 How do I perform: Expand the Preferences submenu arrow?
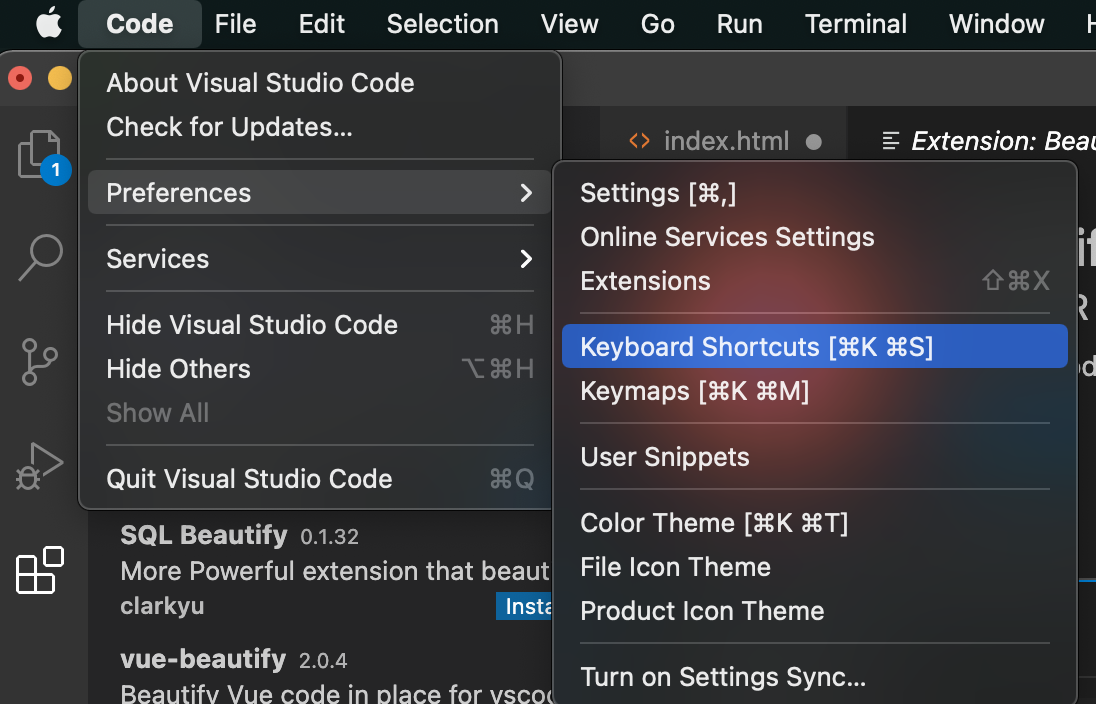(526, 193)
